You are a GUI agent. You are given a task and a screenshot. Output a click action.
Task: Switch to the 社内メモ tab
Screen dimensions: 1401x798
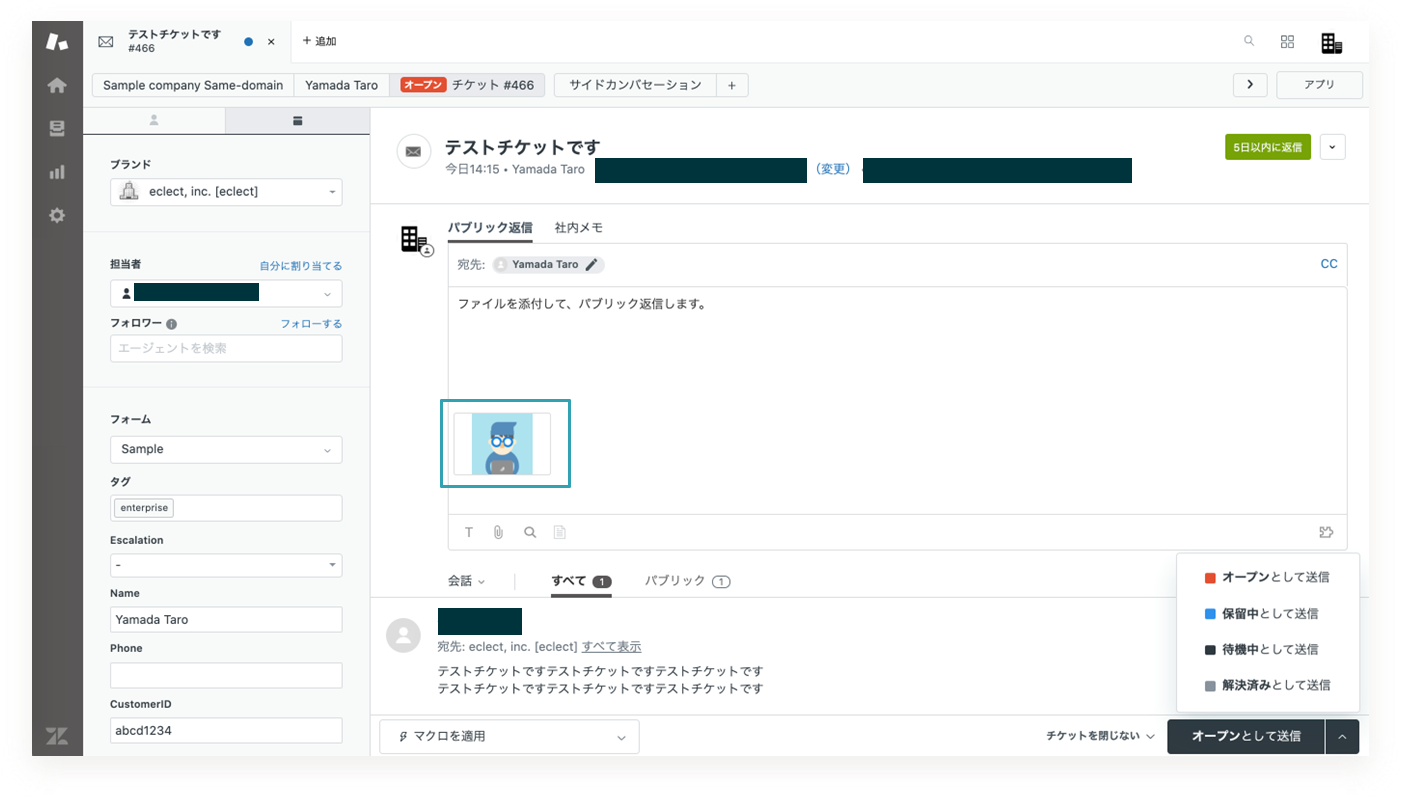(x=579, y=228)
